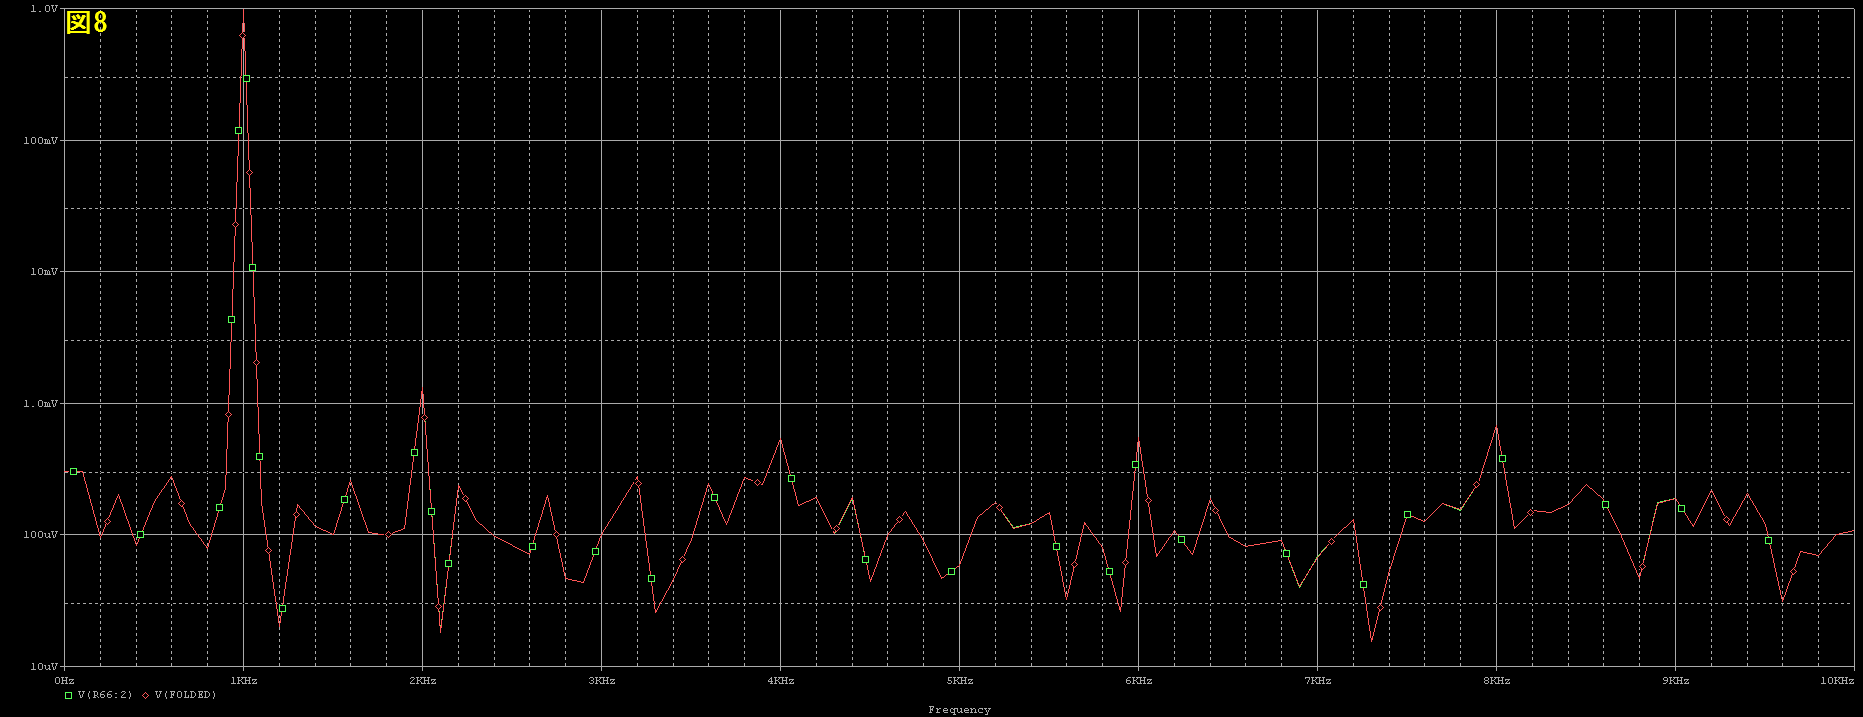The height and width of the screenshot is (717, 1863).
Task: Click the harmonic peak tip at 6KHz
Action: [1138, 441]
